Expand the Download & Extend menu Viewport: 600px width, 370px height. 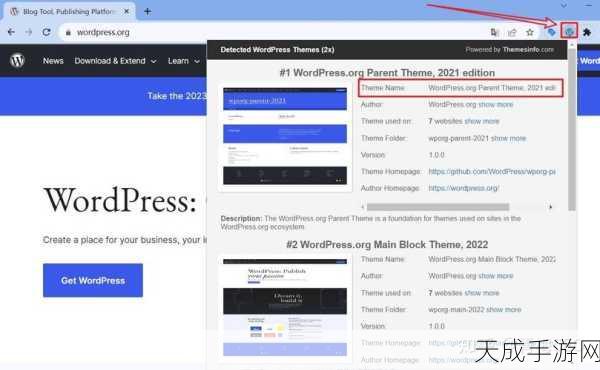pyautogui.click(x=115, y=61)
